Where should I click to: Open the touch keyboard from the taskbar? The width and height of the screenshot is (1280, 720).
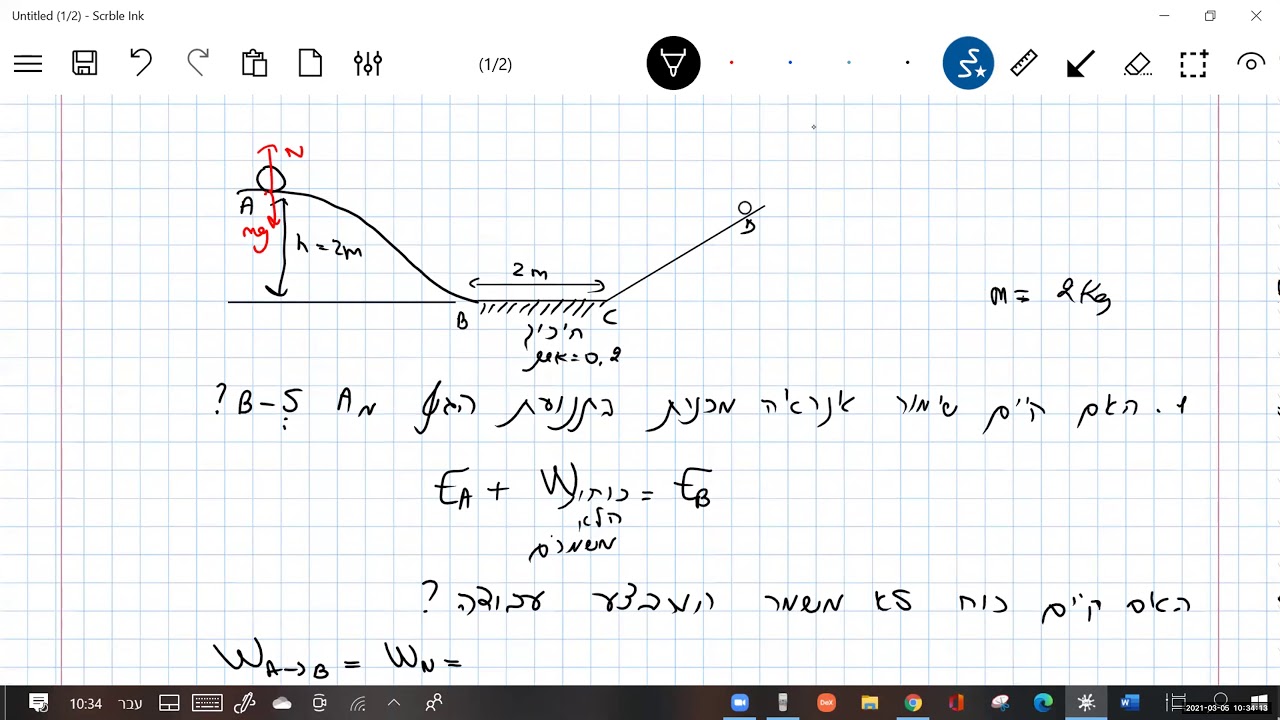click(x=207, y=703)
